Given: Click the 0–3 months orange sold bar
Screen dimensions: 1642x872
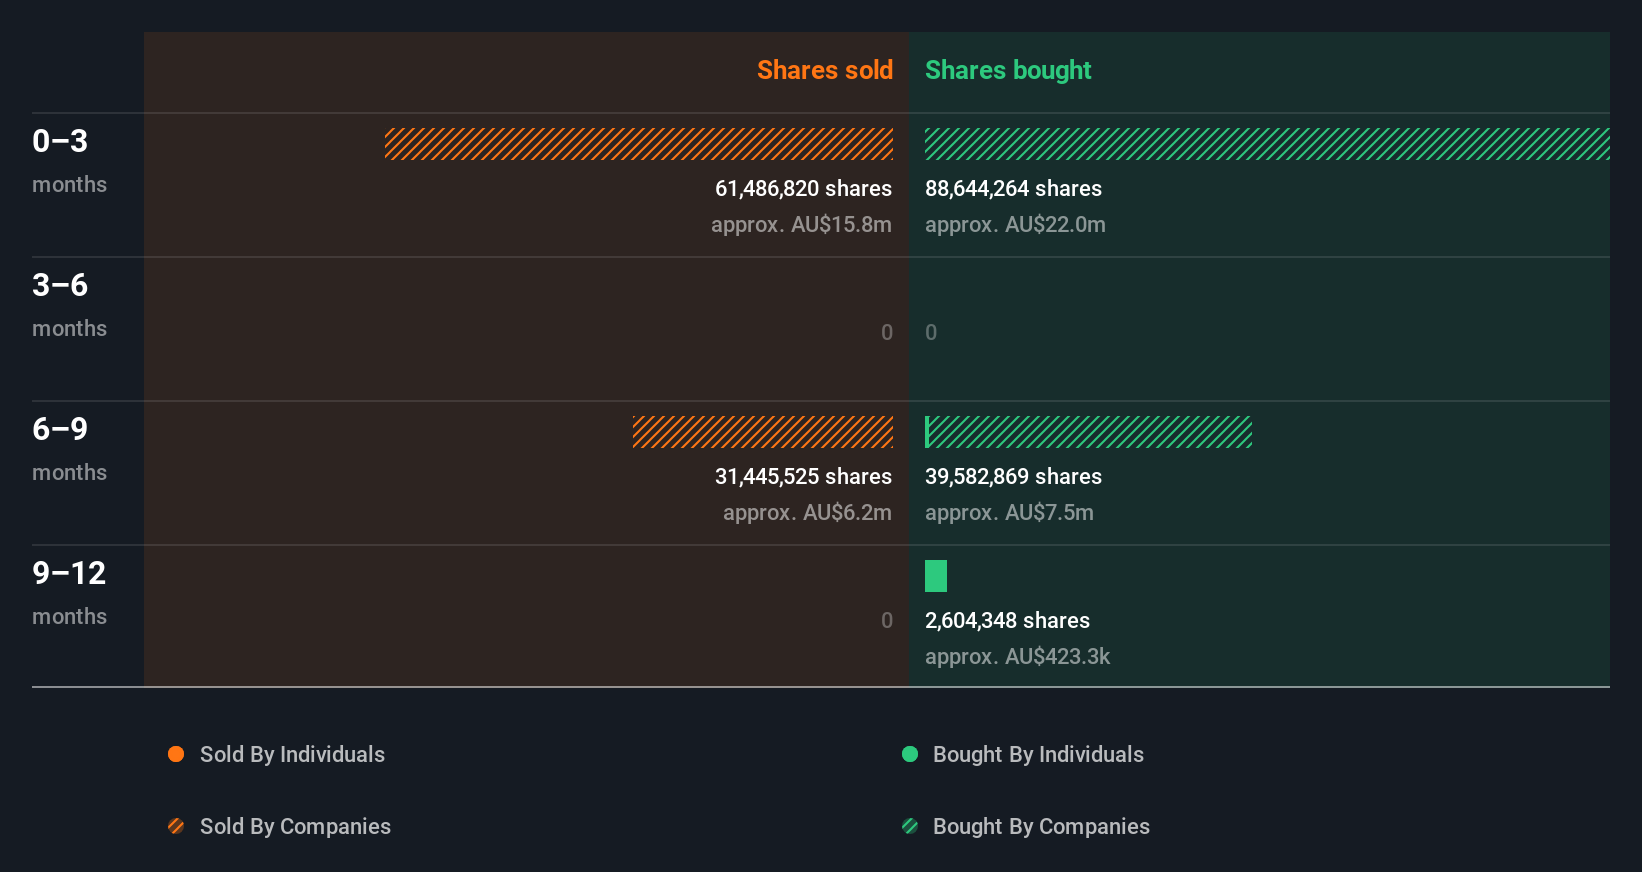Looking at the screenshot, I should (x=639, y=144).
